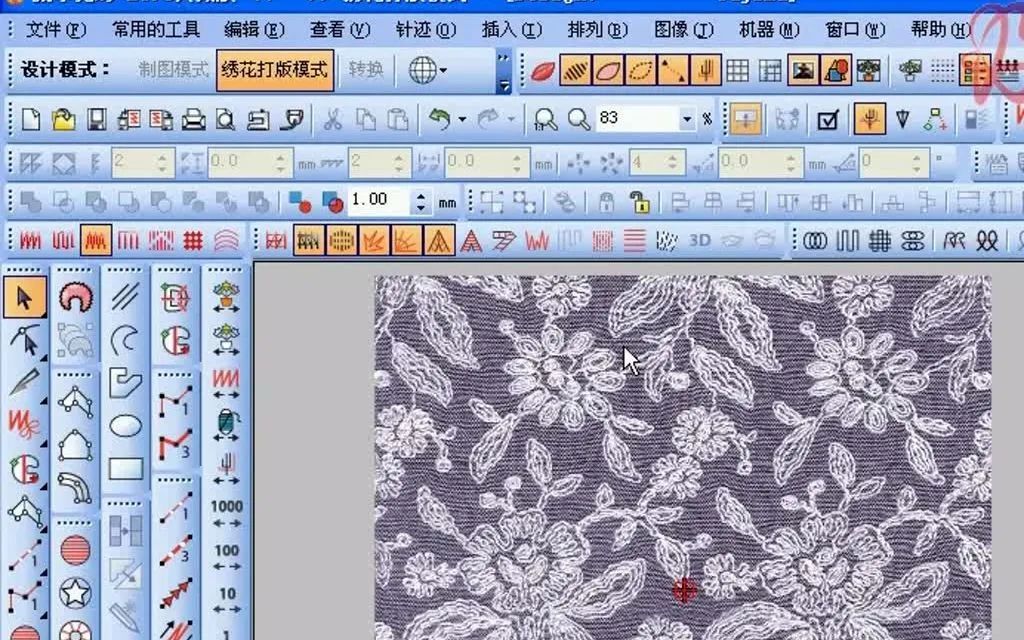Select the three interlocking rings motif icon
The width and height of the screenshot is (1024, 640).
[814, 241]
